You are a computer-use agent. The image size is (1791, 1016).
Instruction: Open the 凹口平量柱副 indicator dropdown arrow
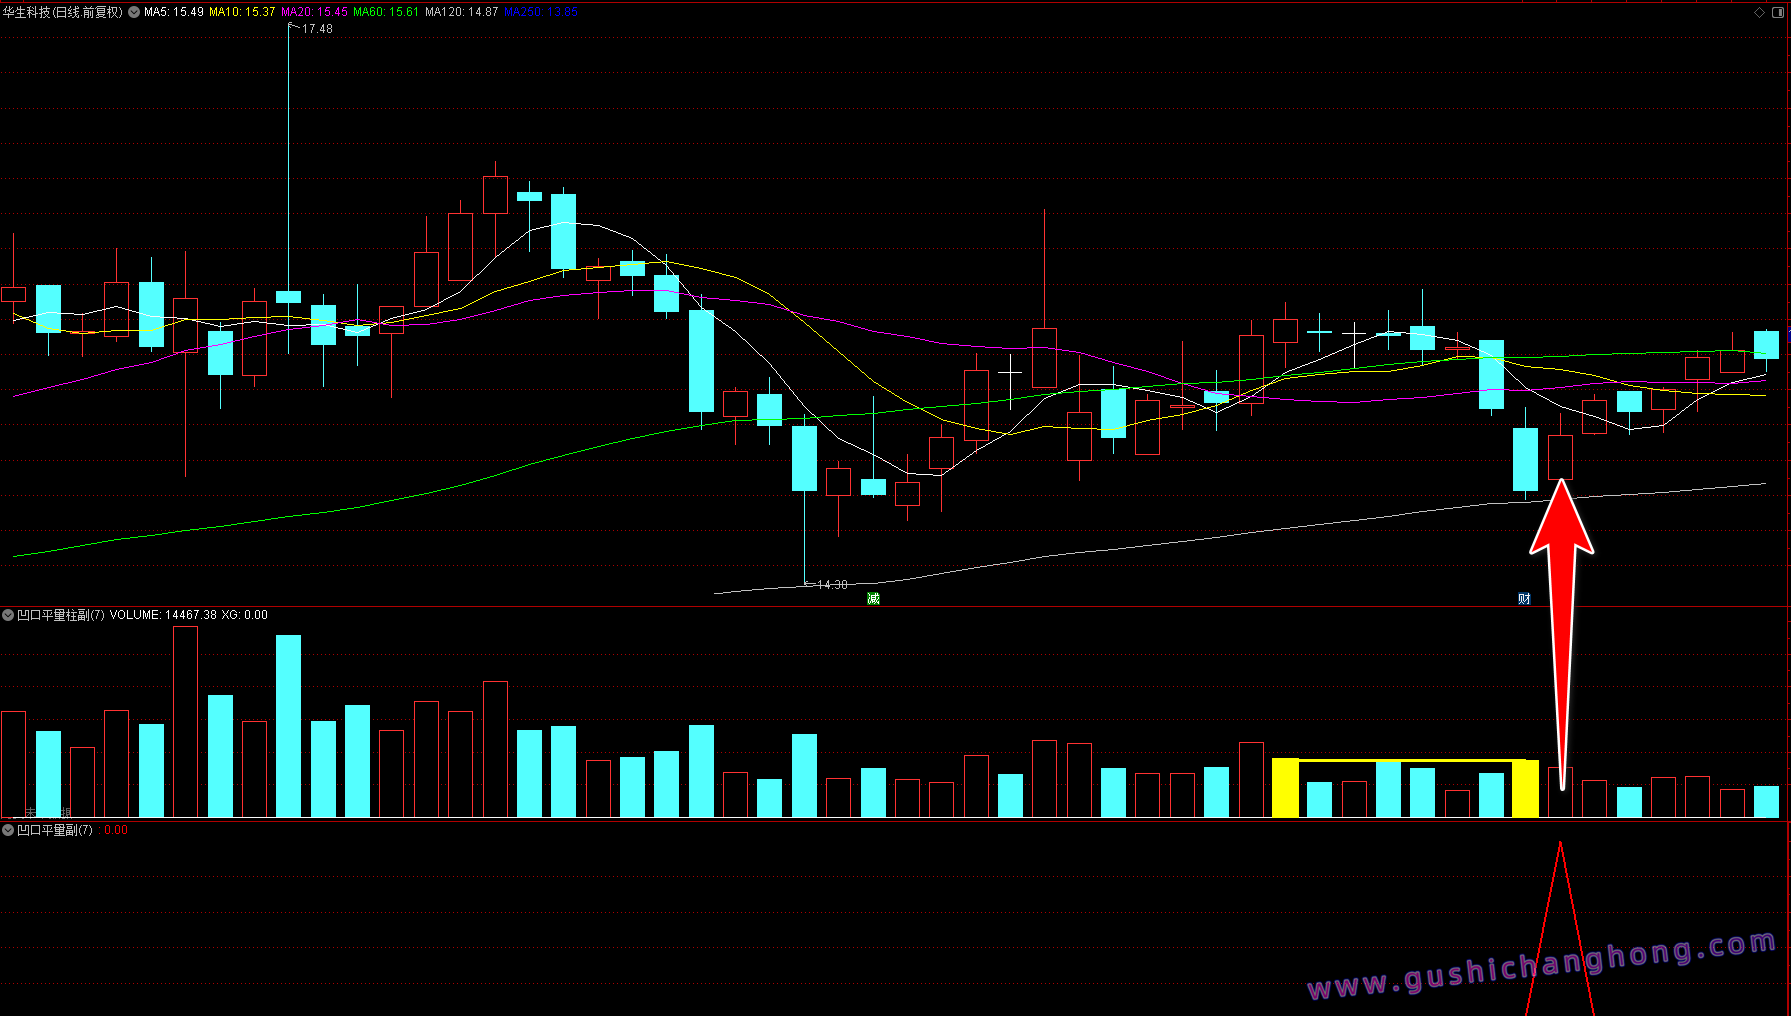(8, 615)
